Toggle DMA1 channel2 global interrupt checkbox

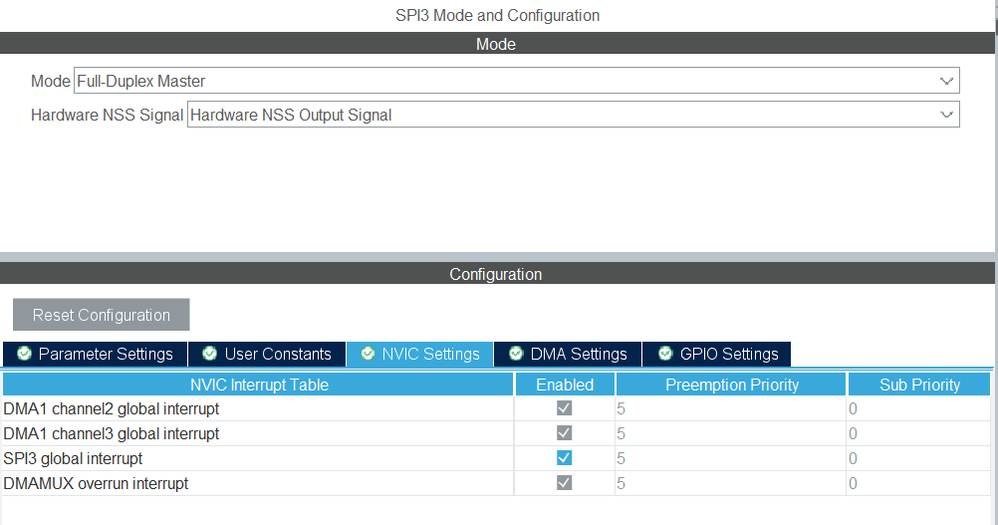coord(564,408)
